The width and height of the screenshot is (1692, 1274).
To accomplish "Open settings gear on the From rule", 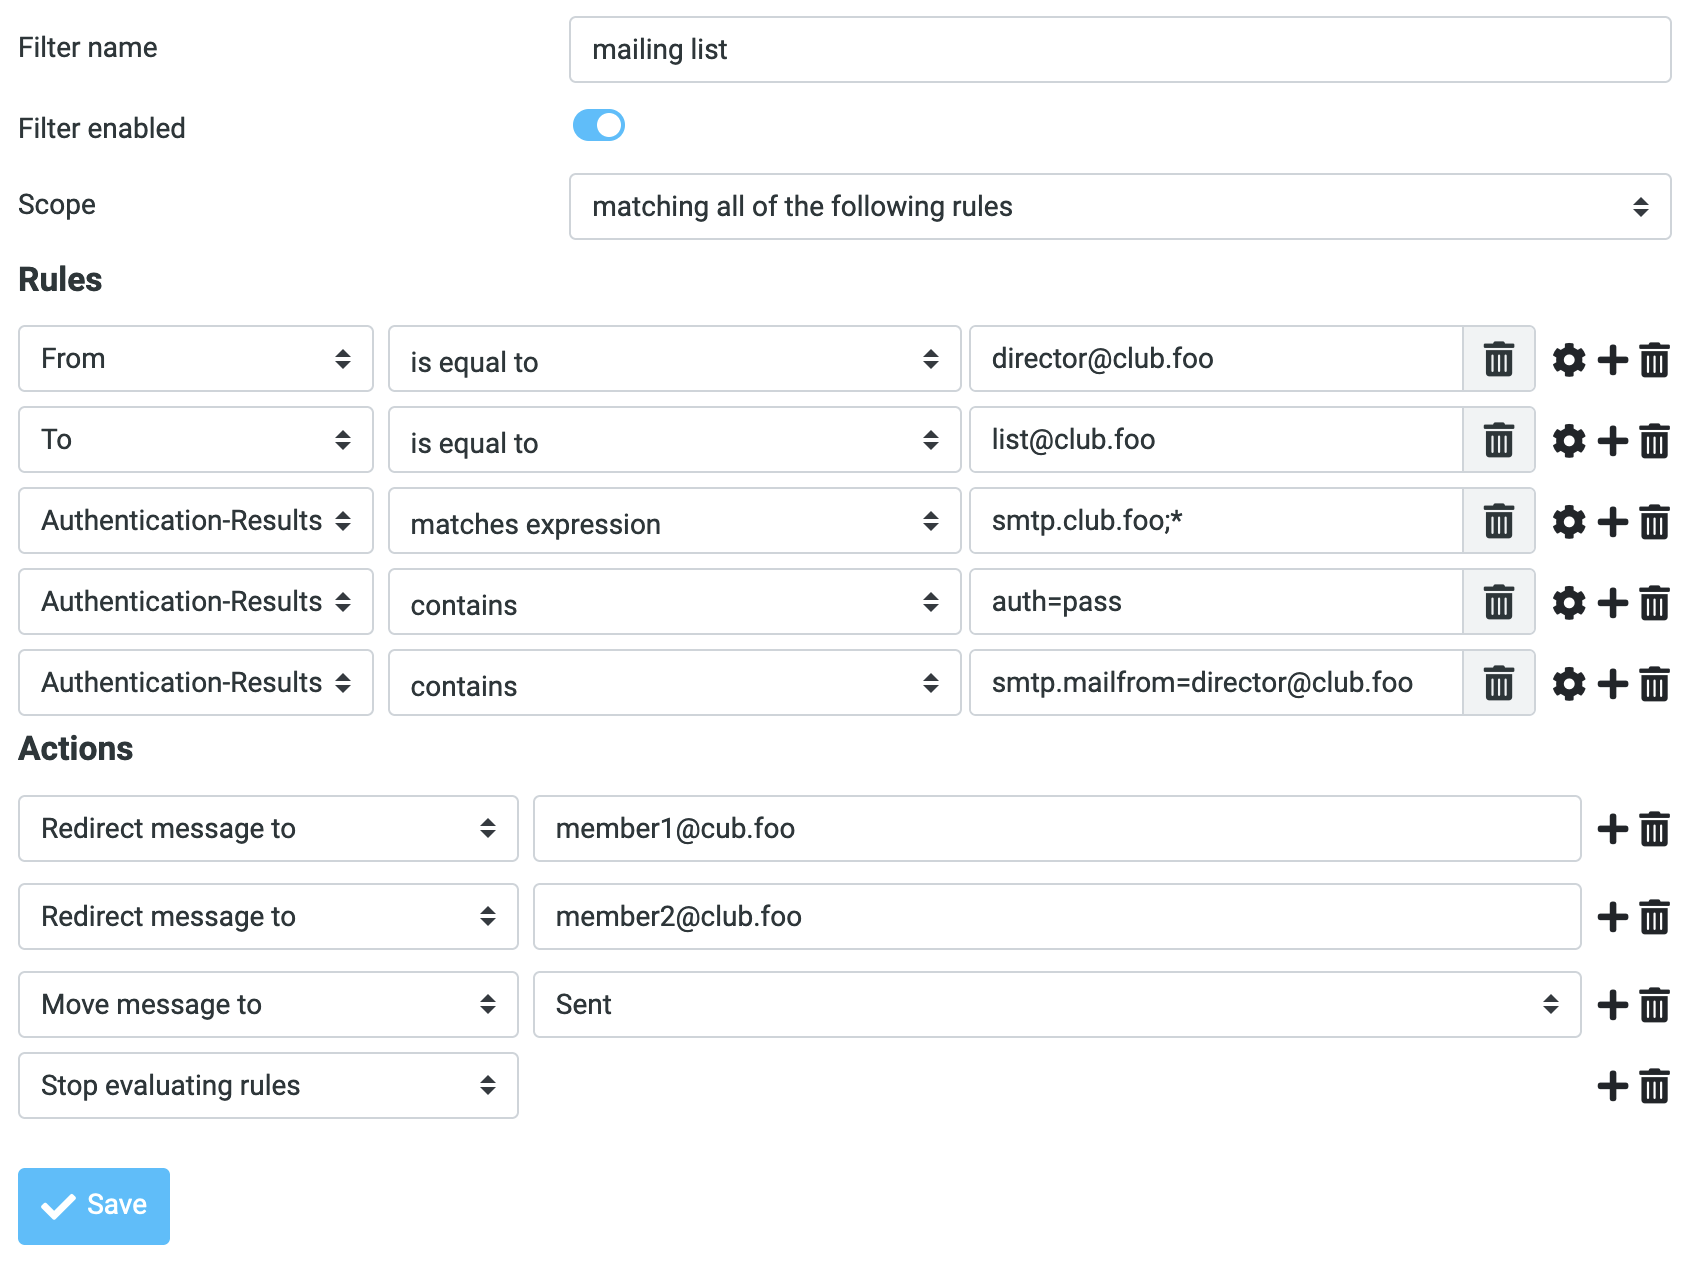I will 1569,361.
